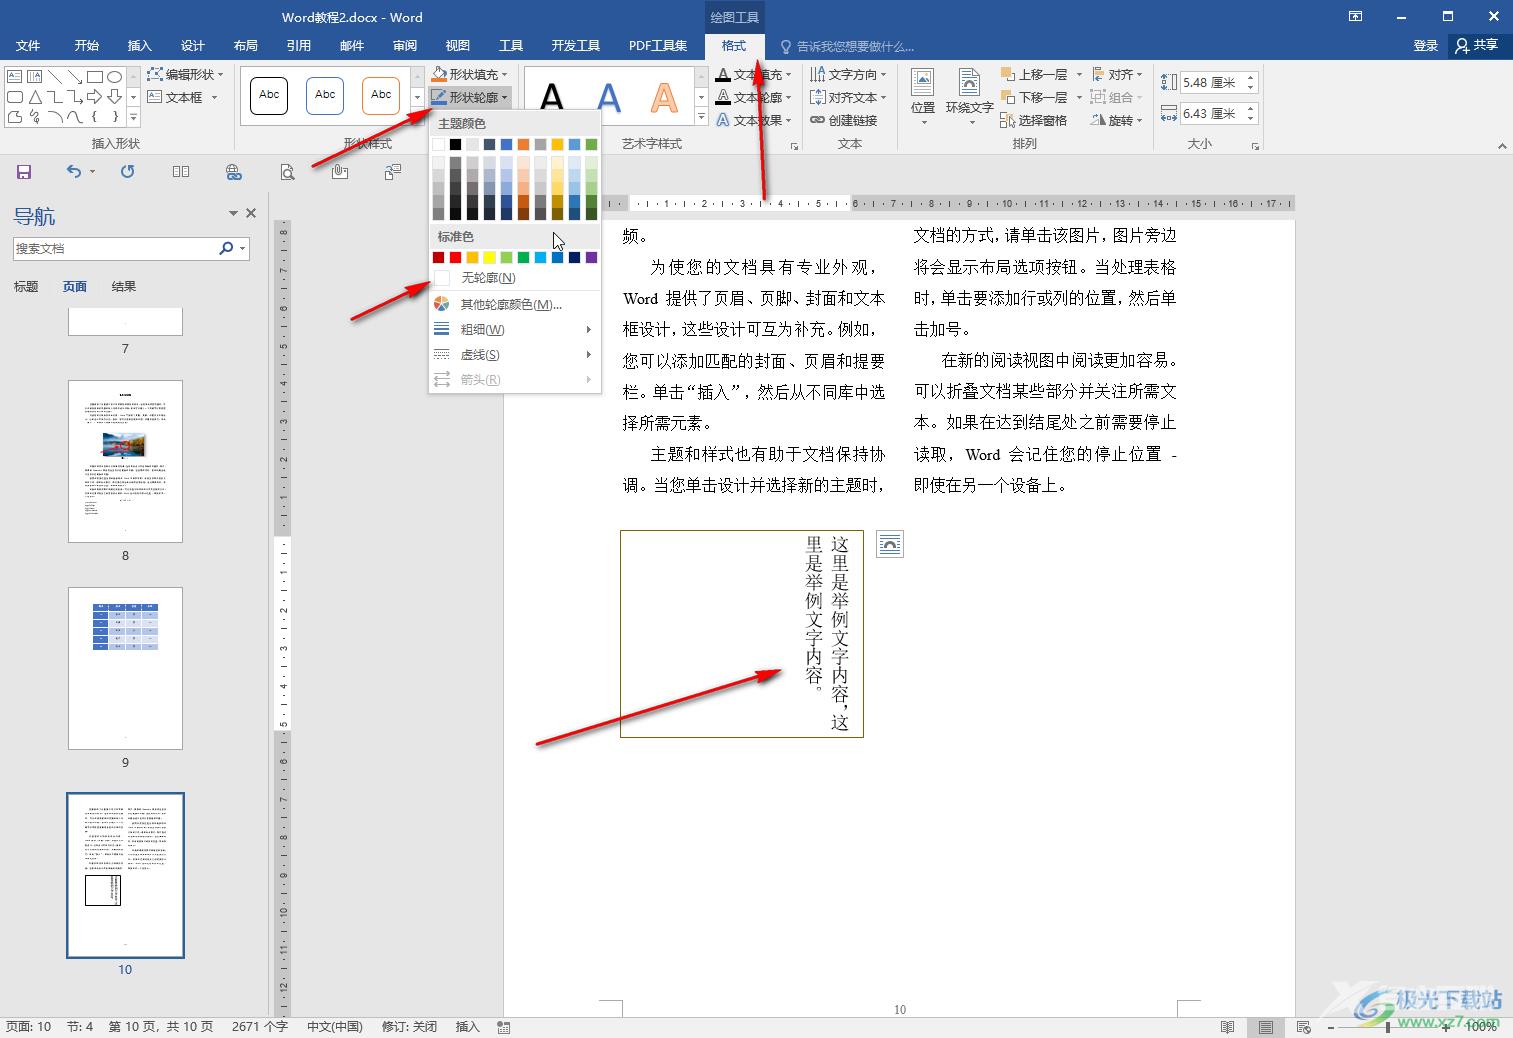Screen dimensions: 1513x1038
Task: Switch to View (视图) ribbon tab
Action: 457,46
